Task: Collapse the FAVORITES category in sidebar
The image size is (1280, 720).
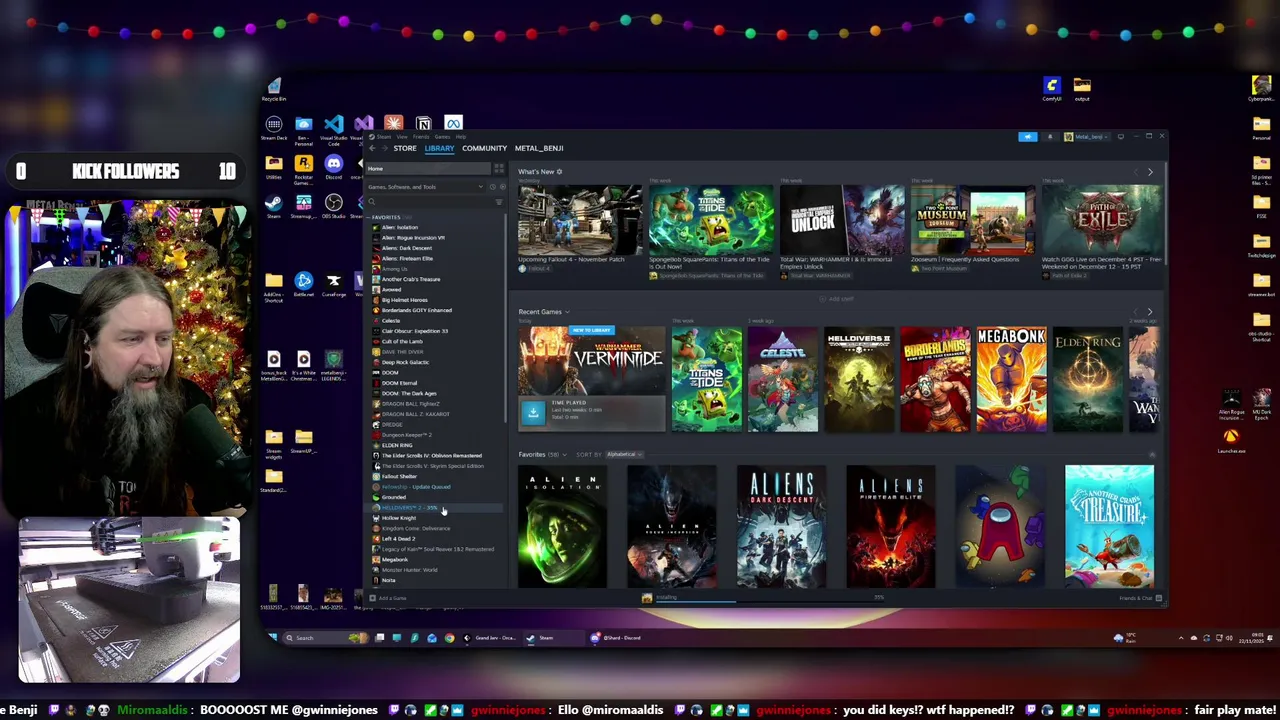Action: point(385,217)
